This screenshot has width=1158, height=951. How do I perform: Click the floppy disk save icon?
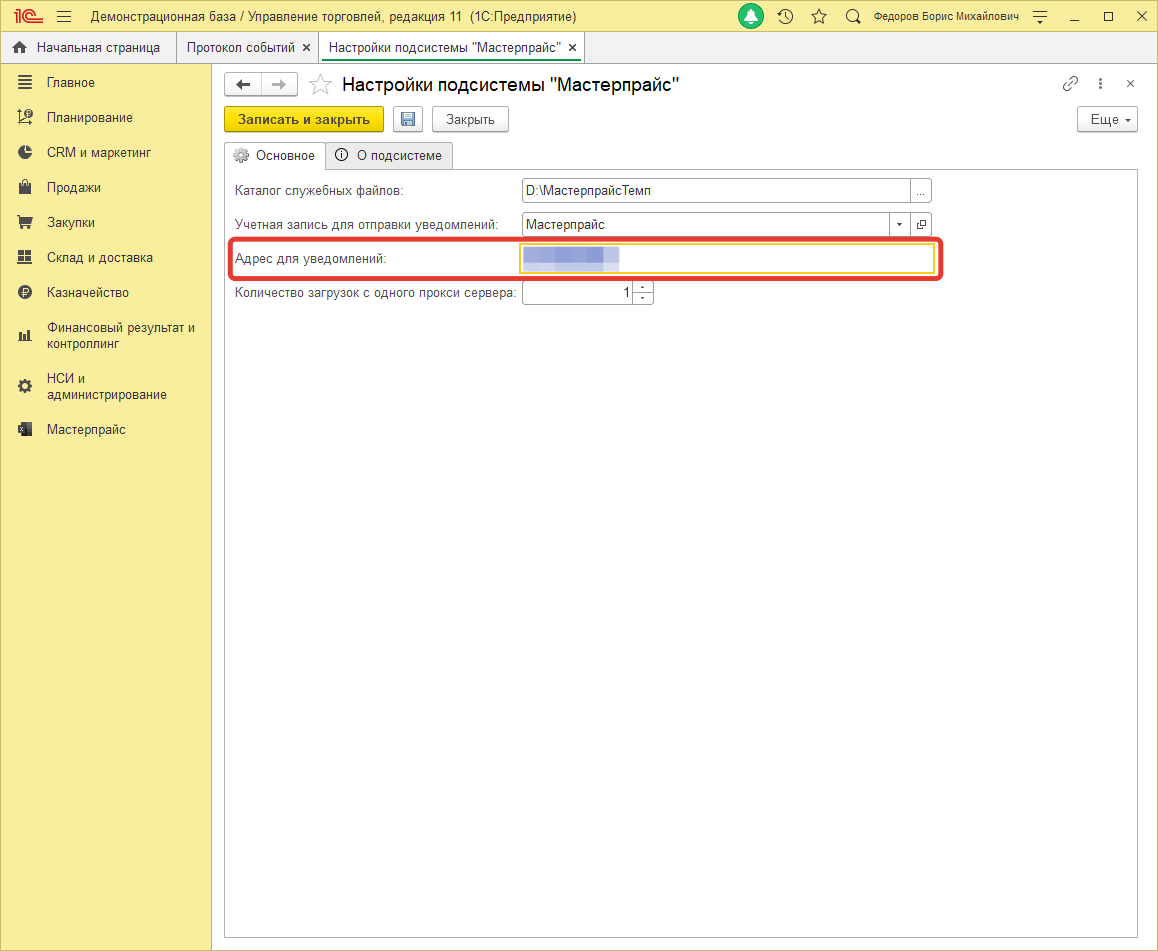tap(408, 119)
